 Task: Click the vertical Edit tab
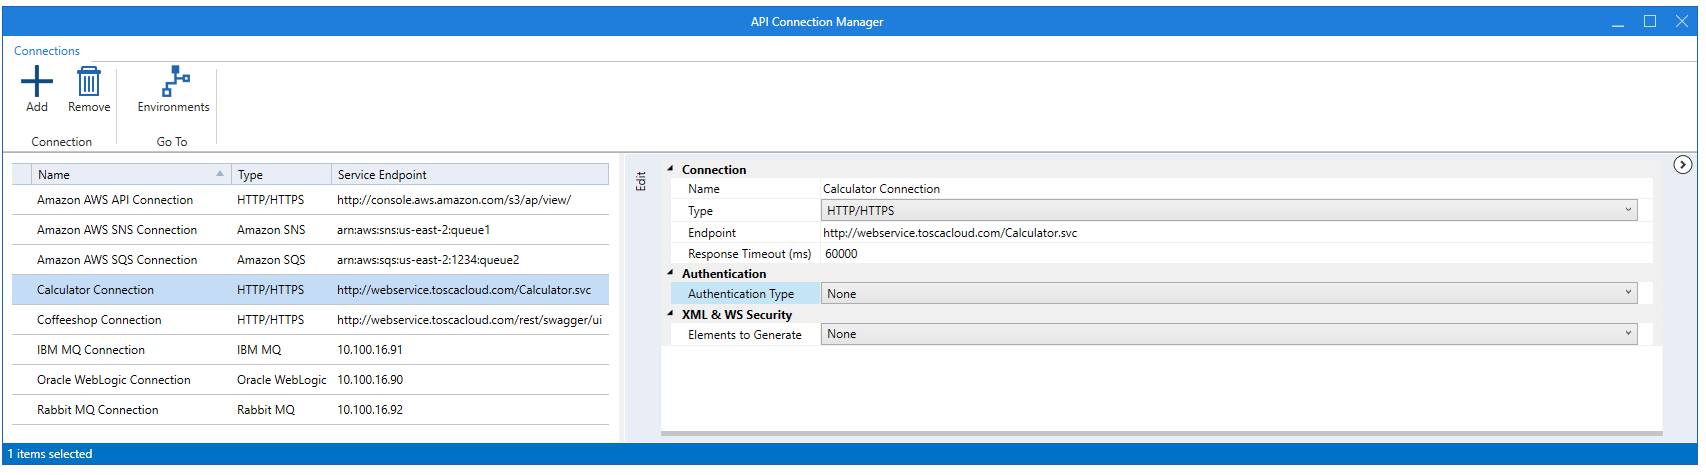click(x=641, y=181)
